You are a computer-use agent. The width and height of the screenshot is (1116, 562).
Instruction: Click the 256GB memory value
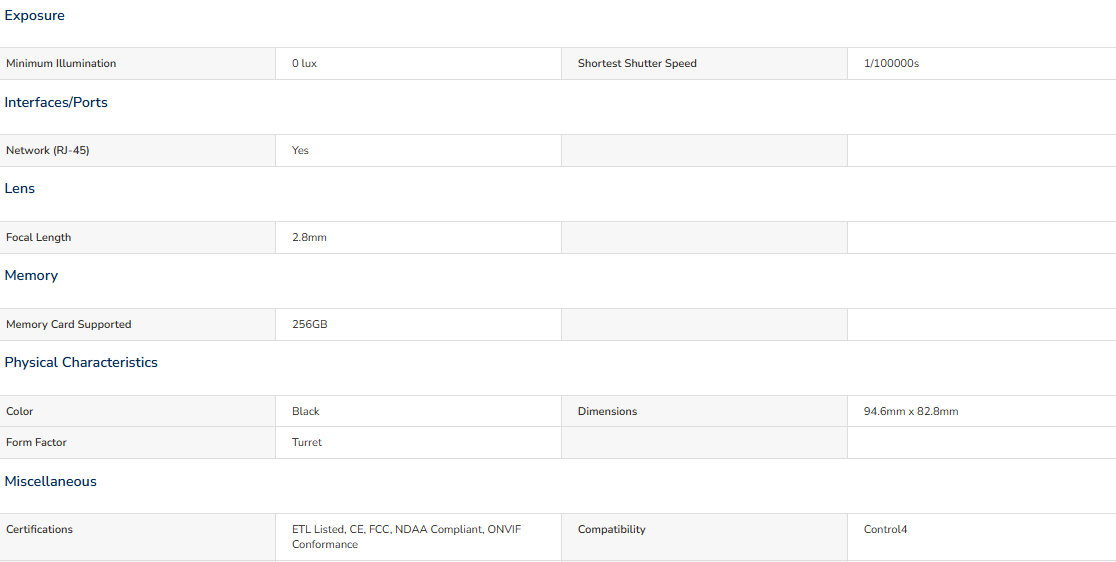[310, 324]
